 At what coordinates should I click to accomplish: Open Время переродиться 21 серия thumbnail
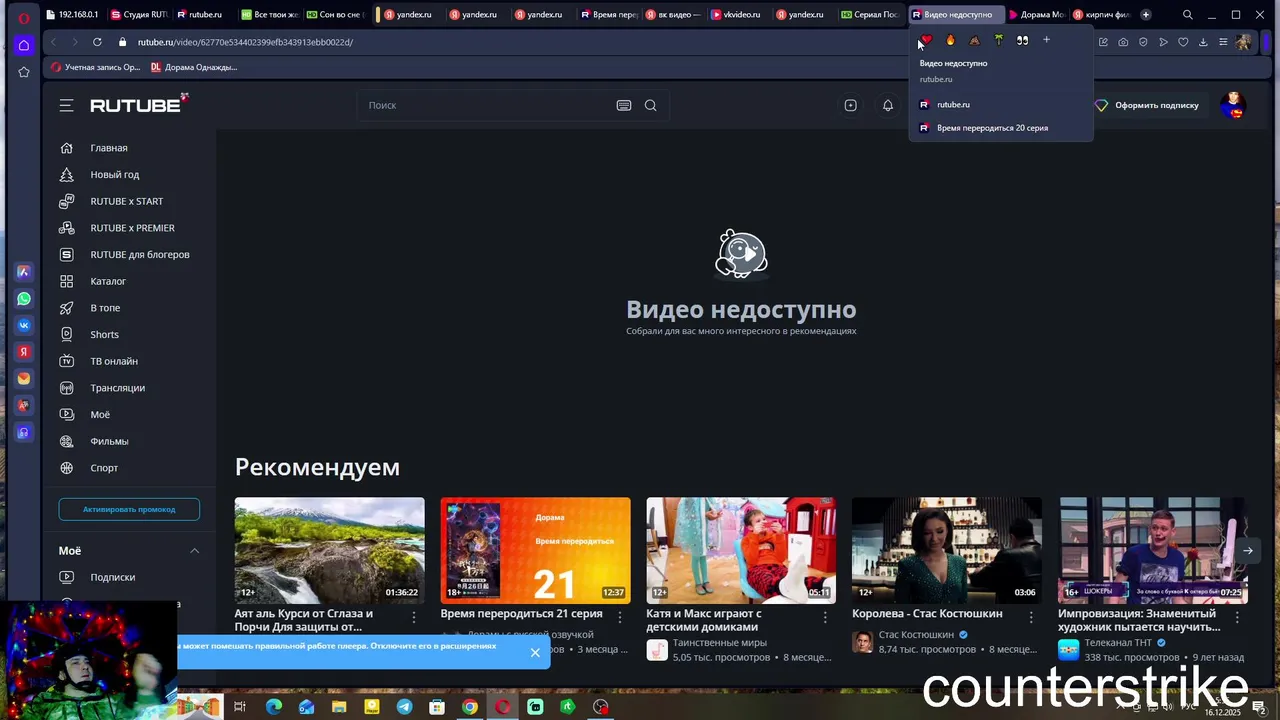[535, 550]
